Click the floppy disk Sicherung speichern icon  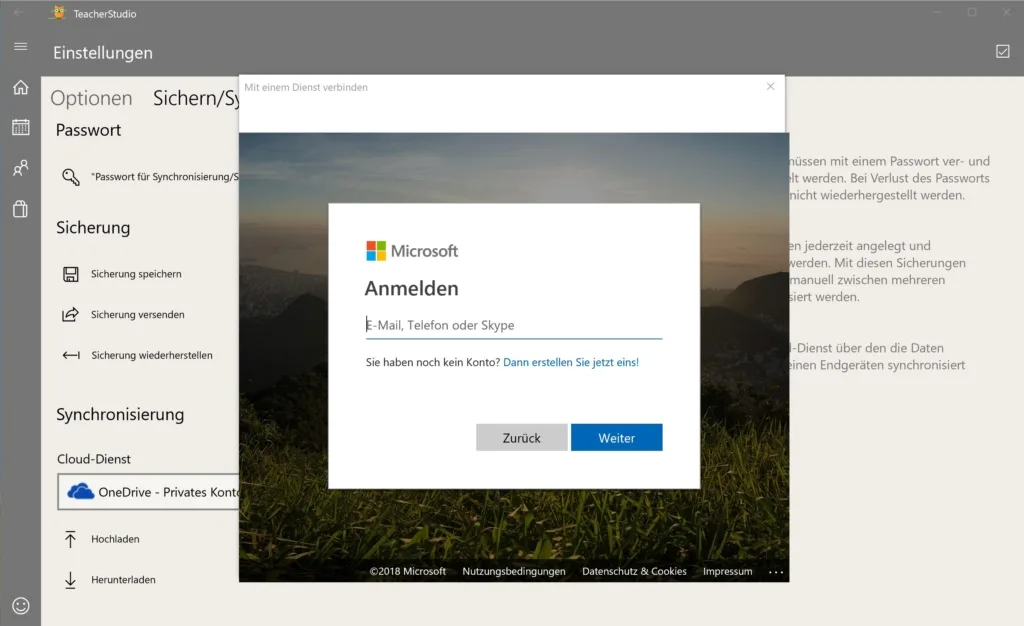click(71, 274)
